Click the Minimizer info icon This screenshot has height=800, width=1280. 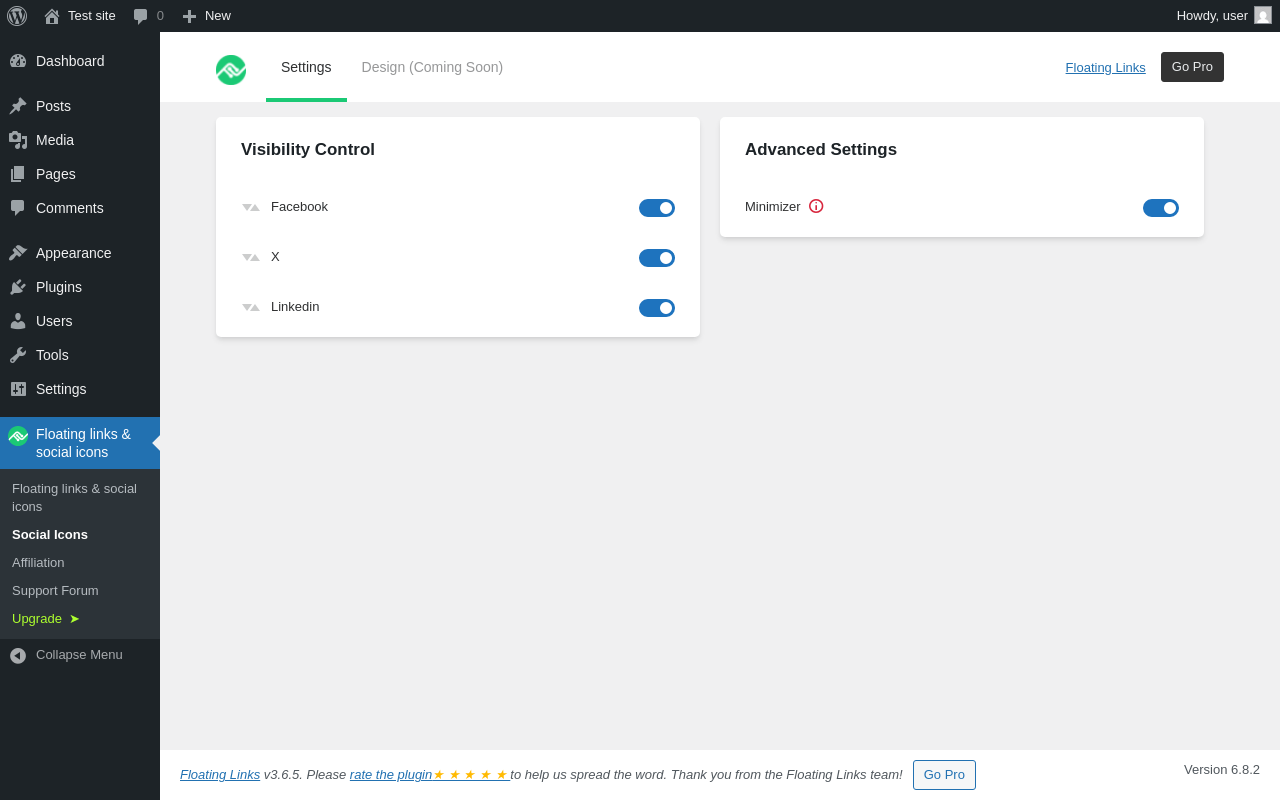(x=816, y=206)
